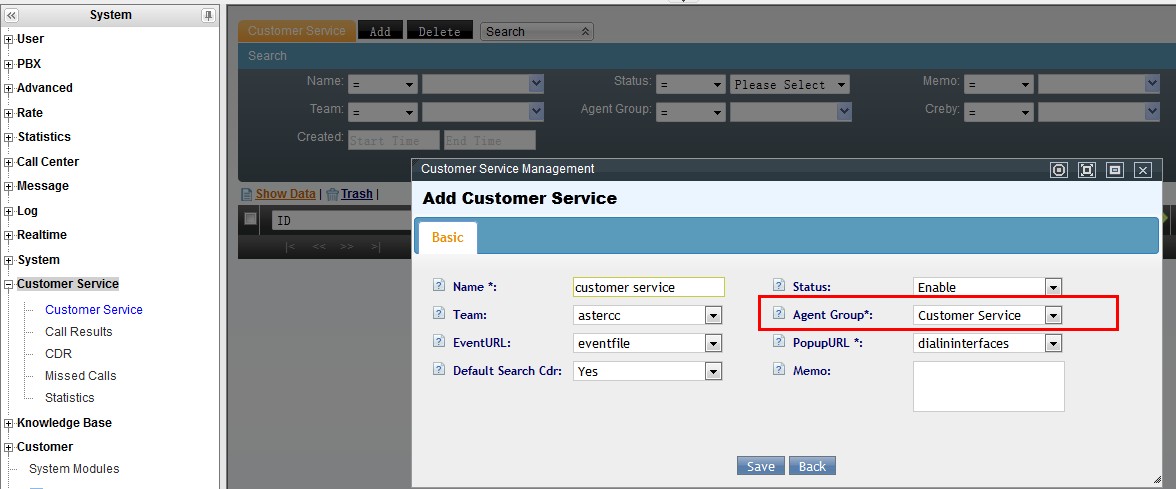This screenshot has width=1176, height=489.
Task: Expand the Call Center tree node
Action: pos(9,162)
